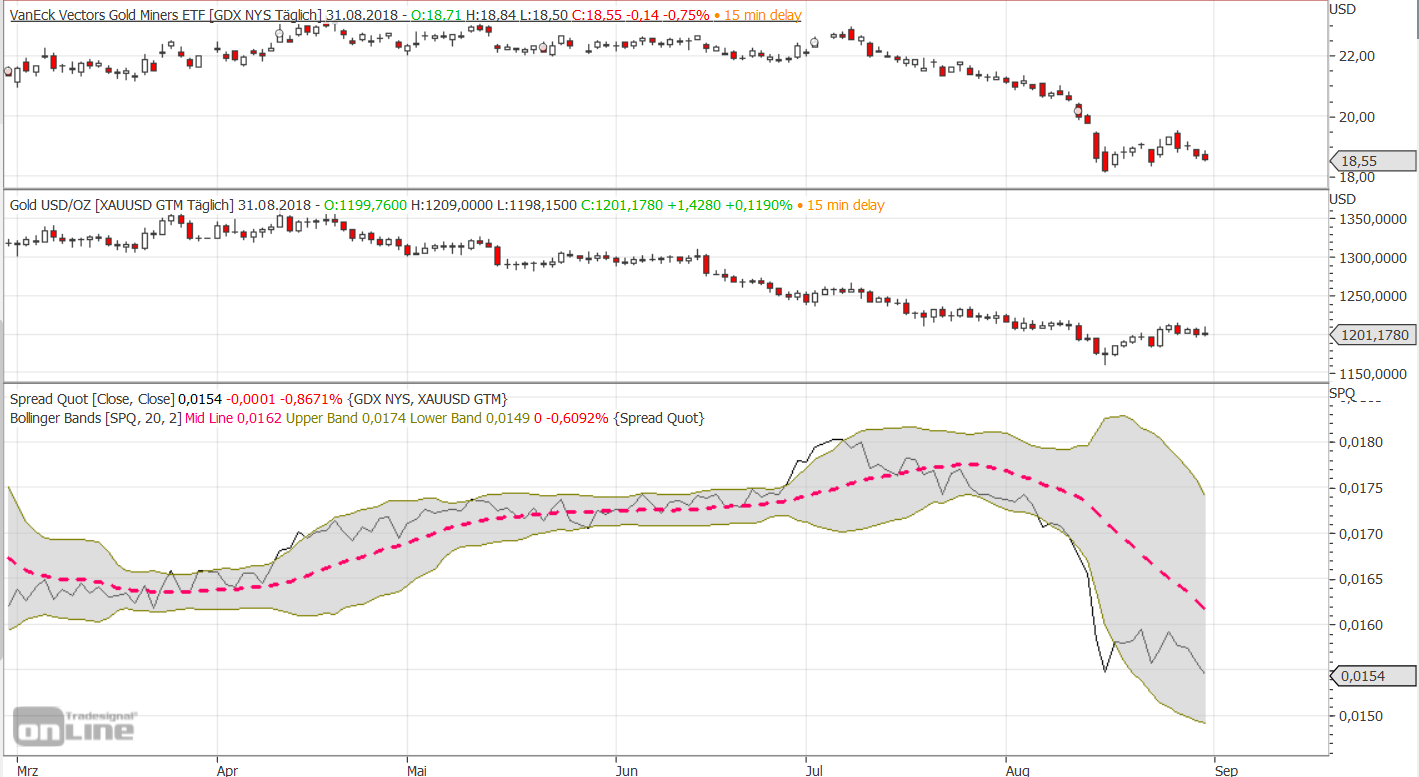This screenshot has width=1419, height=777.
Task: Click the '0,0180' SPQ axis label
Action: click(x=1362, y=443)
